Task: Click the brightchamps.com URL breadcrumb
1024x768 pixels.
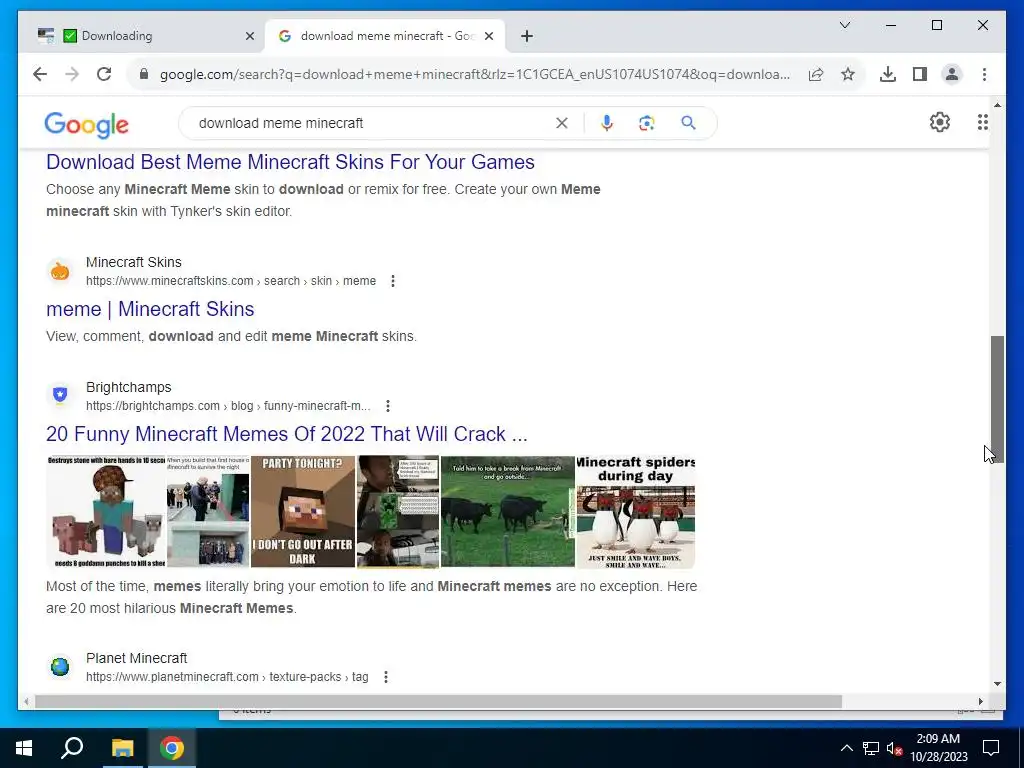Action: 228,406
